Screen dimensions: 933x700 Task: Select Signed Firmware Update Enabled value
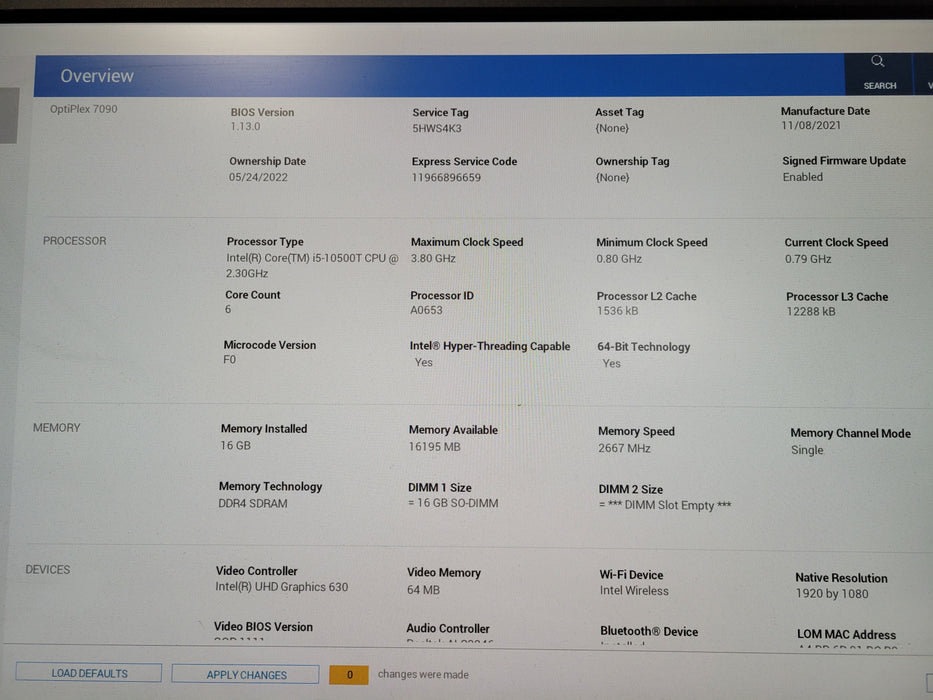pyautogui.click(x=803, y=177)
